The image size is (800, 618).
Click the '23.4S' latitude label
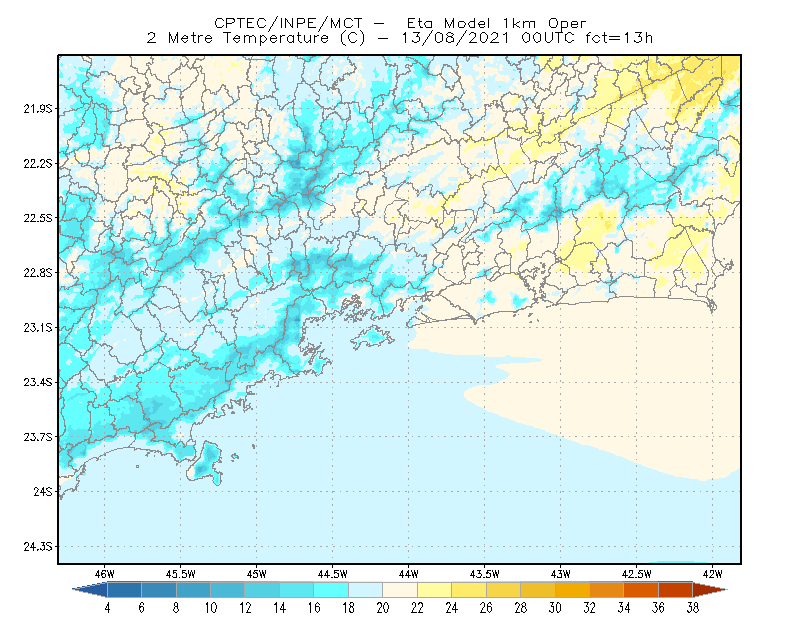[38, 382]
